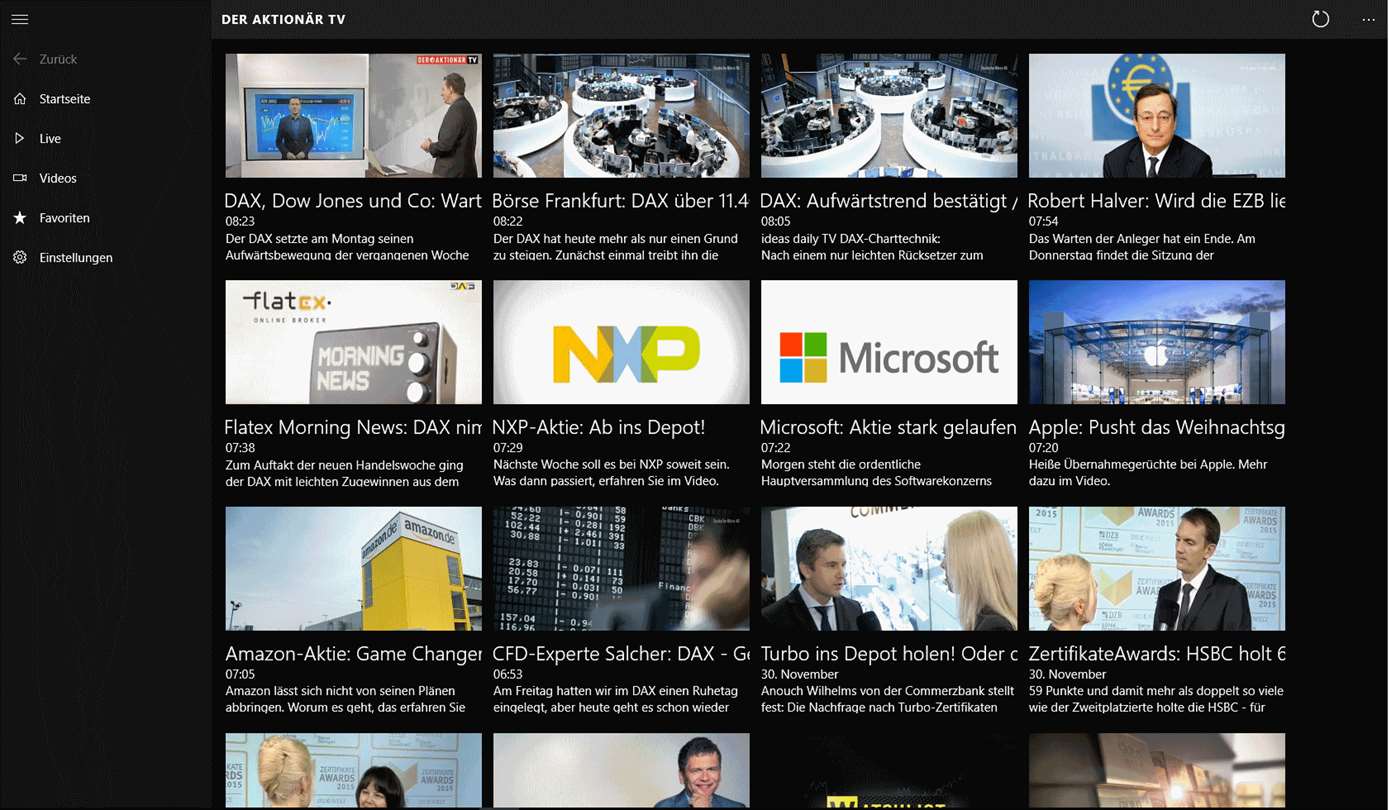The width and height of the screenshot is (1389, 810).
Task: Click 'ideas daily TV DAX-Charttechnik' description
Action: (x=872, y=247)
